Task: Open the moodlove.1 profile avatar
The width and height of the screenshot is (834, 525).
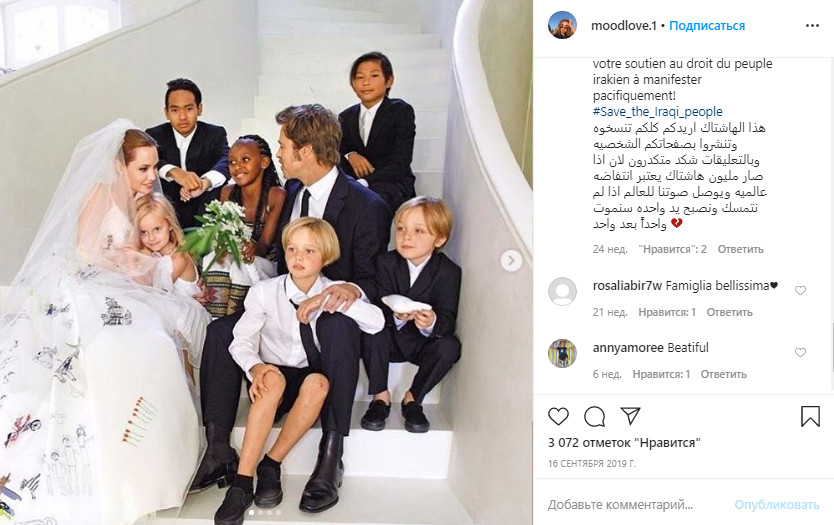Action: [x=562, y=25]
